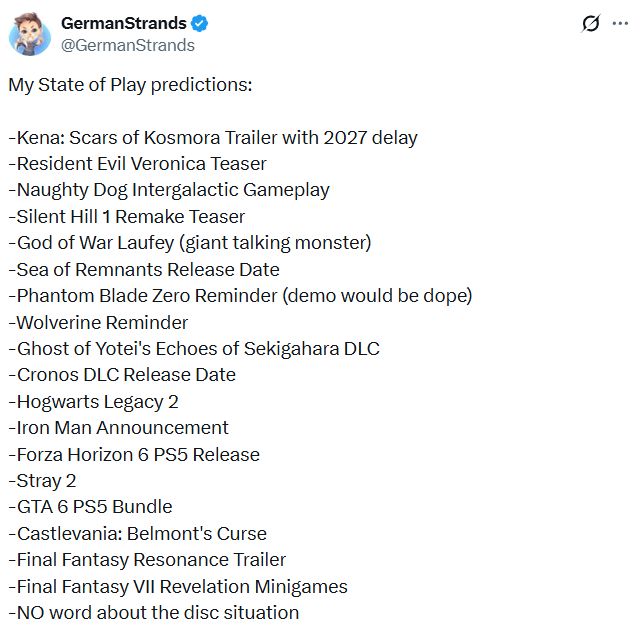This screenshot has height=634, width=643.
Task: Select the Ghost of Yotei's DLC line
Action: (x=194, y=349)
